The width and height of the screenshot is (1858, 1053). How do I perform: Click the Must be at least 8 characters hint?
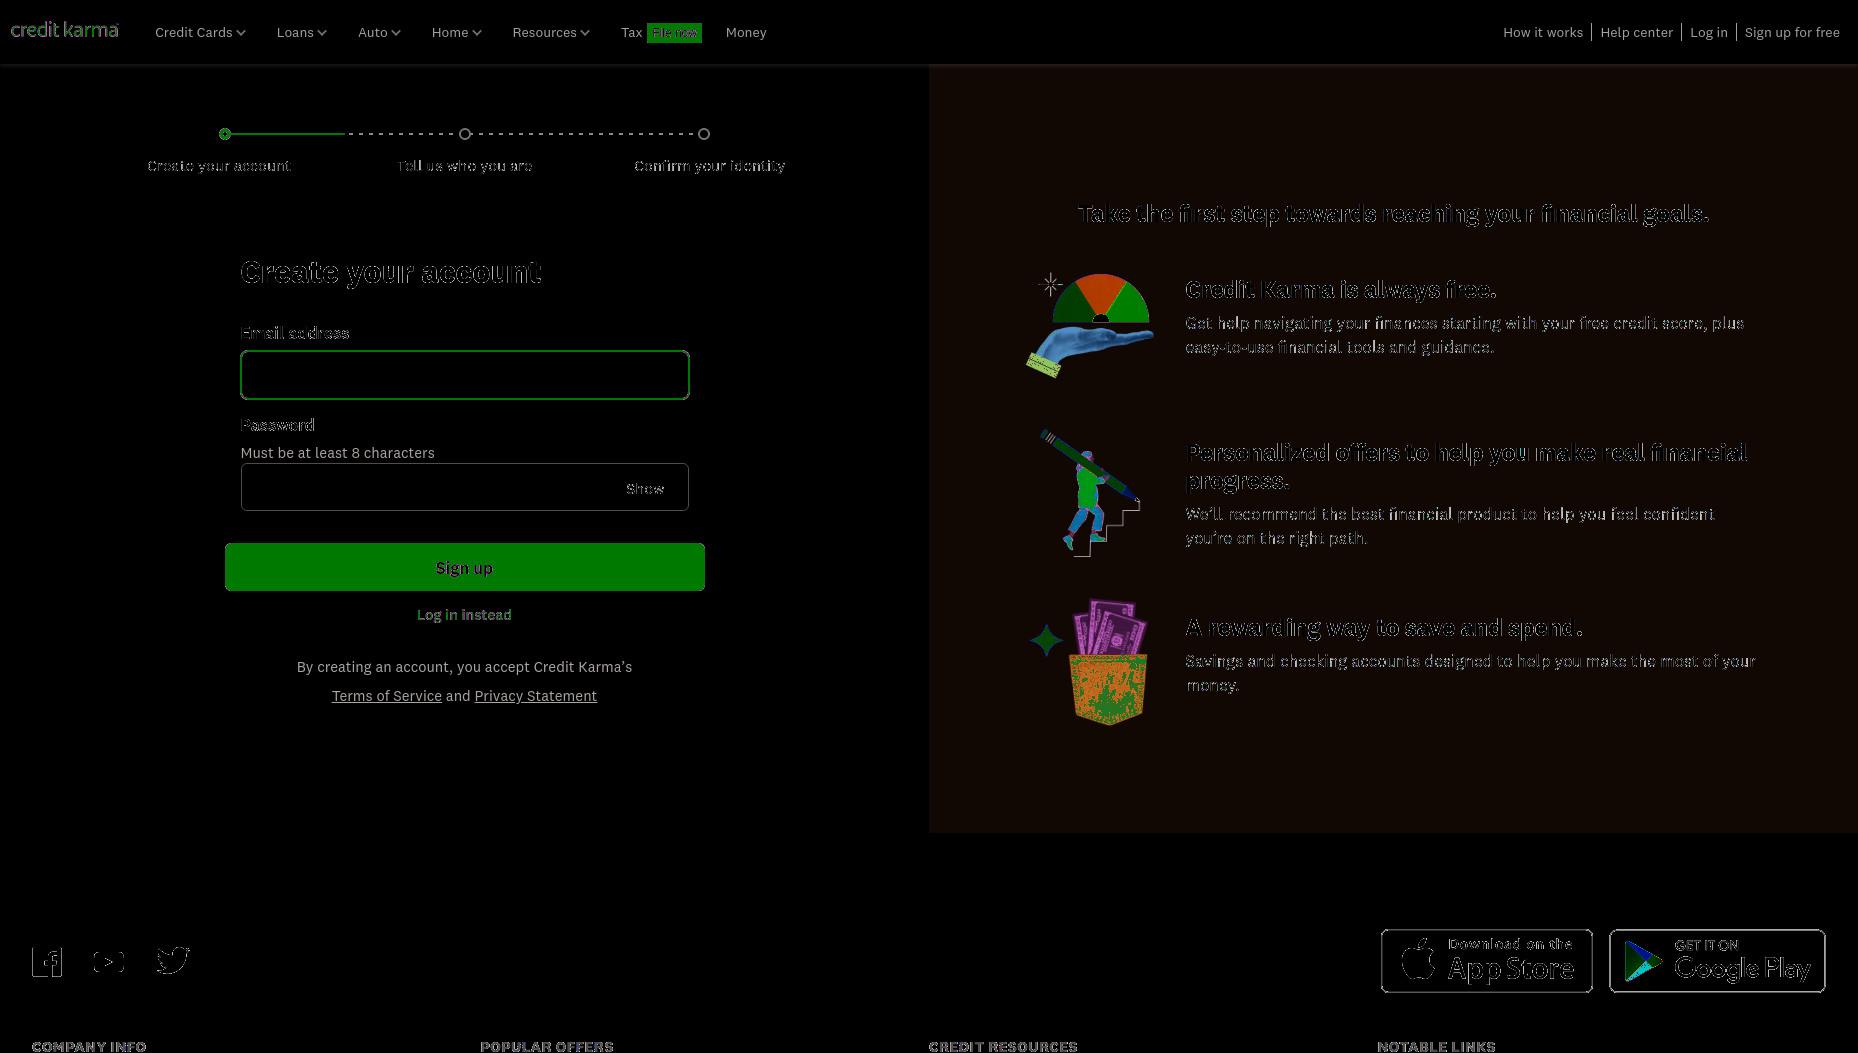(x=337, y=453)
